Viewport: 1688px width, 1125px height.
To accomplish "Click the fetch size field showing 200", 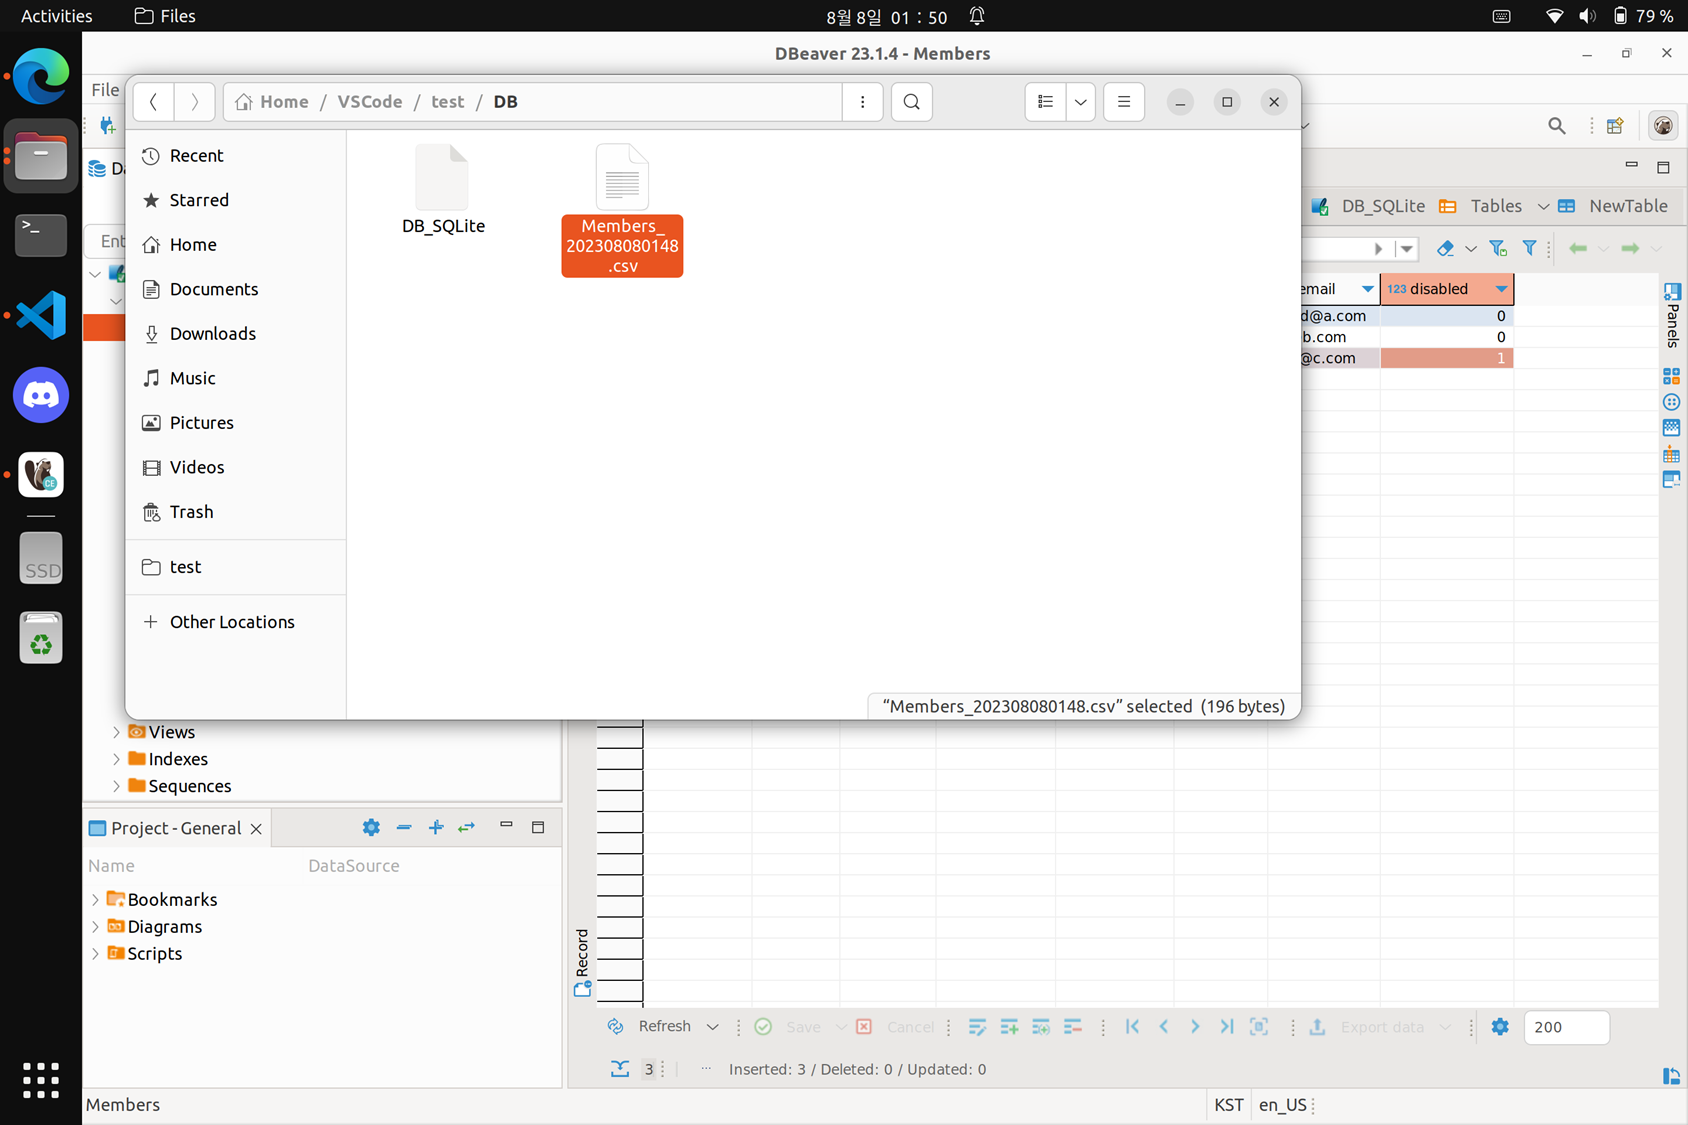I will click(x=1566, y=1027).
